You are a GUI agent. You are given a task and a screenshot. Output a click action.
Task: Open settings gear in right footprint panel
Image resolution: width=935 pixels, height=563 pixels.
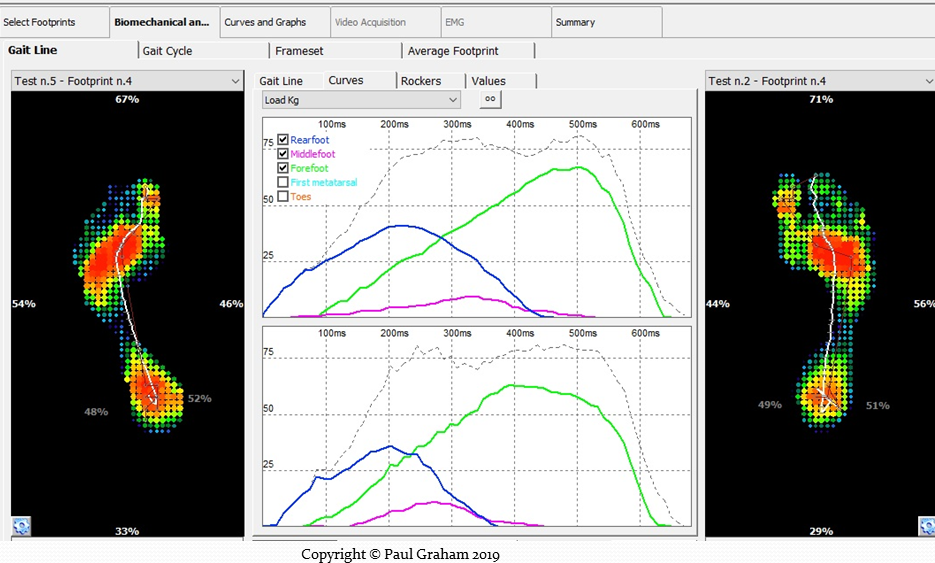926,525
